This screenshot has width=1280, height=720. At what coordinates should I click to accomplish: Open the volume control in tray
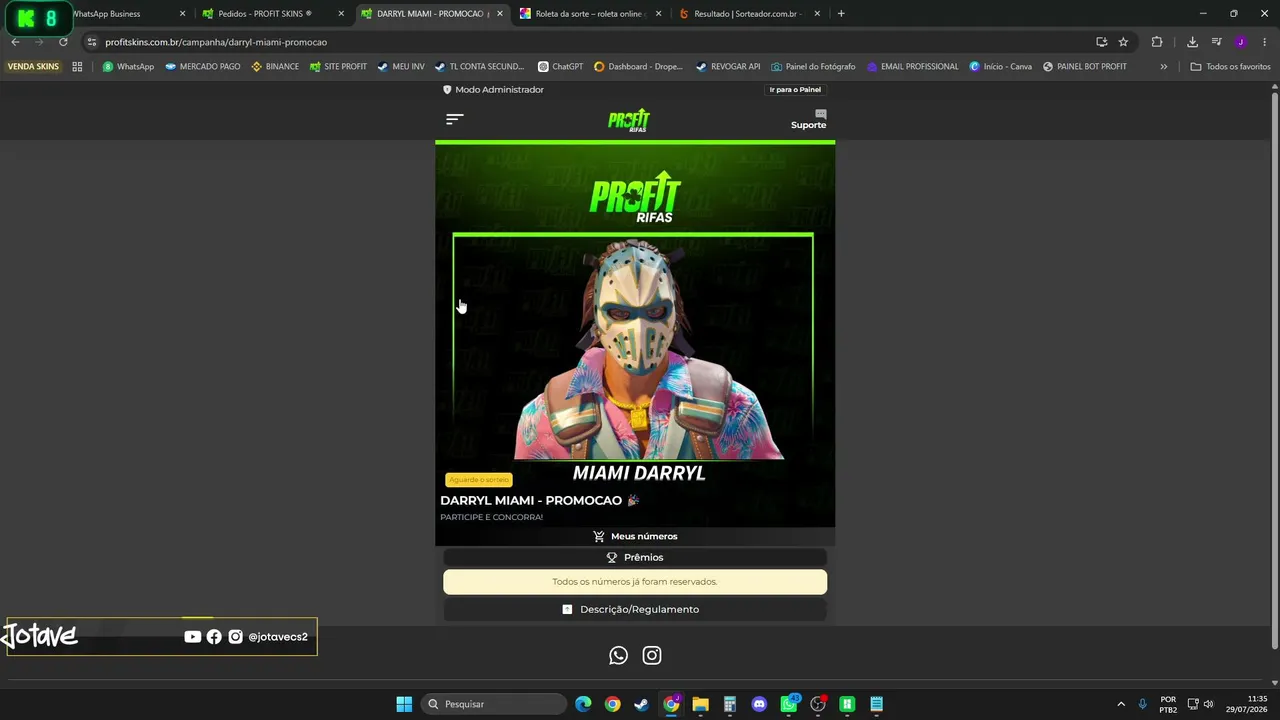tap(1208, 704)
